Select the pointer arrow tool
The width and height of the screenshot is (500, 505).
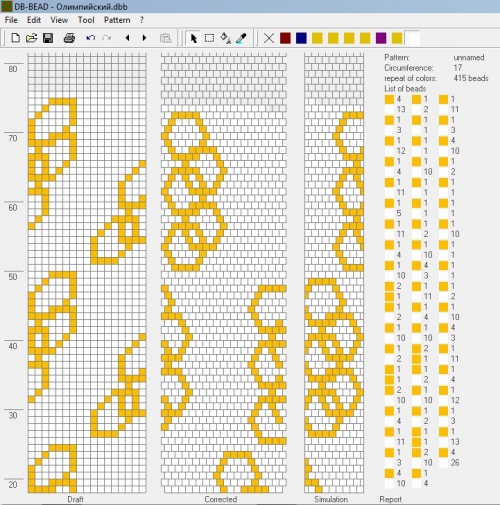pos(193,38)
